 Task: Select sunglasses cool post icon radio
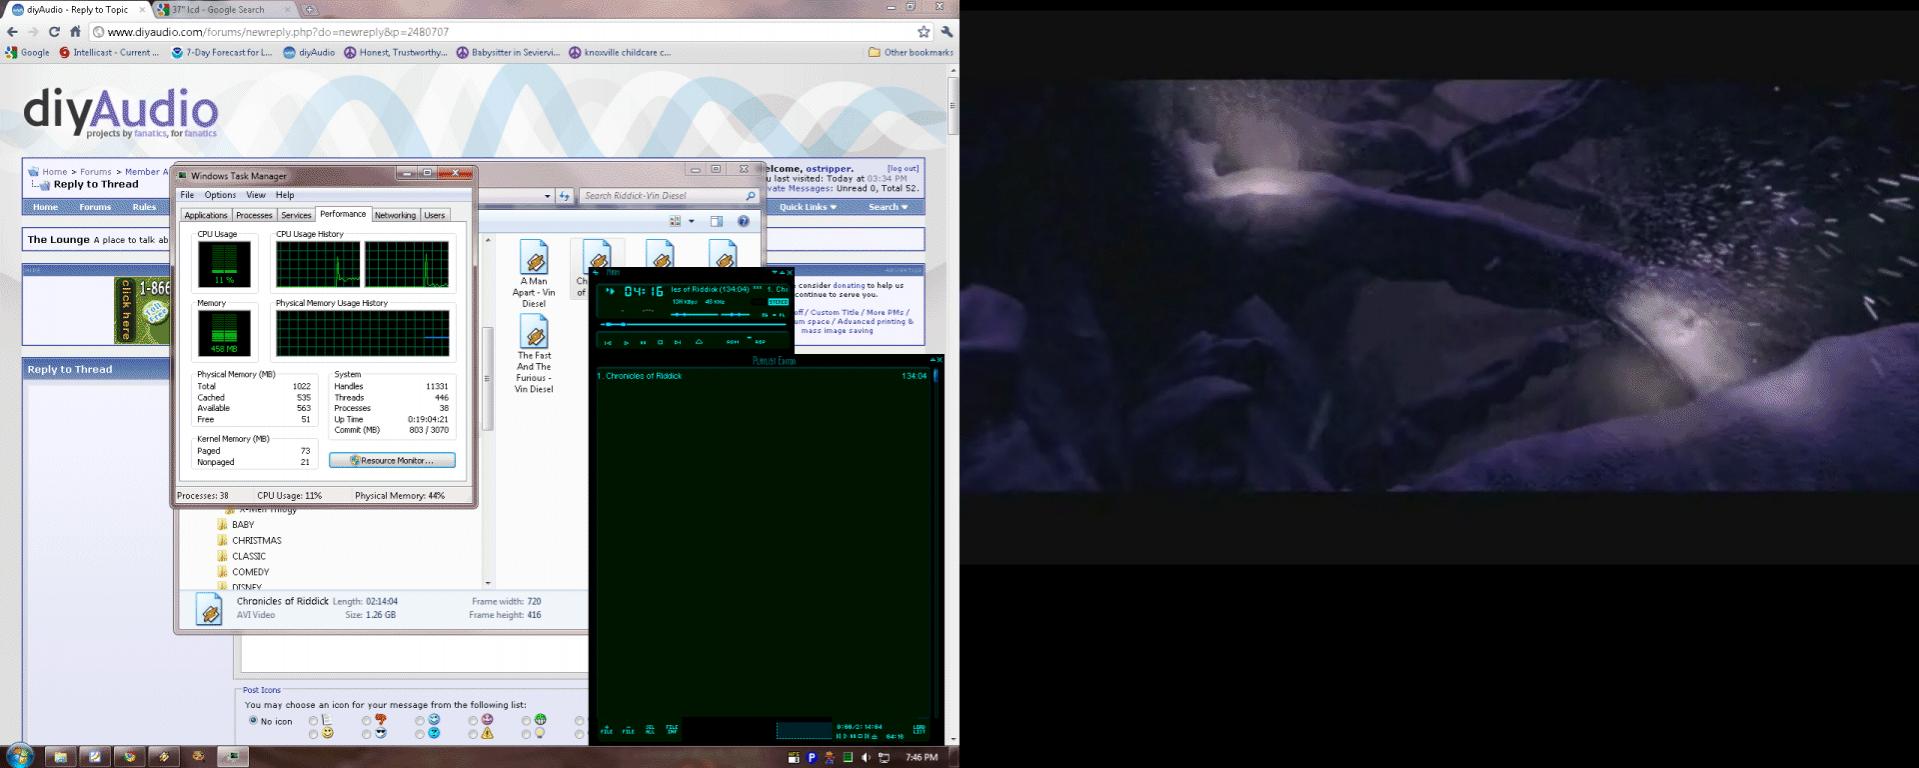pos(366,734)
